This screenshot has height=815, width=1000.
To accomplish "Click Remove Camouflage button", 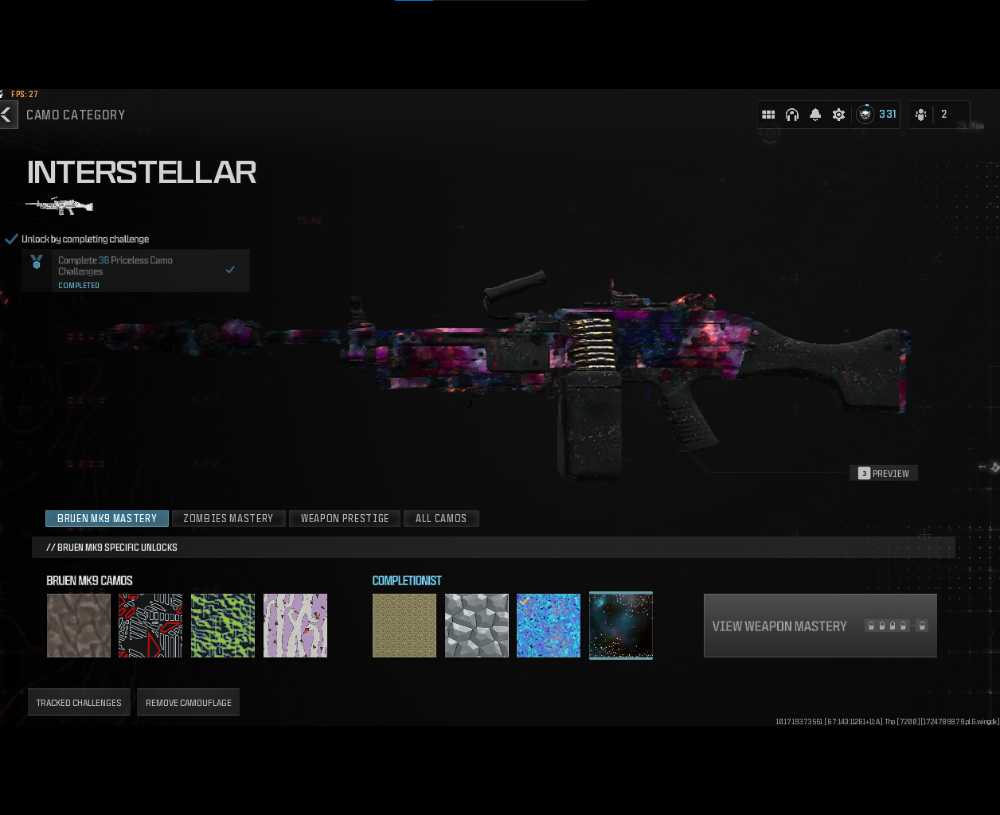I will (x=189, y=702).
